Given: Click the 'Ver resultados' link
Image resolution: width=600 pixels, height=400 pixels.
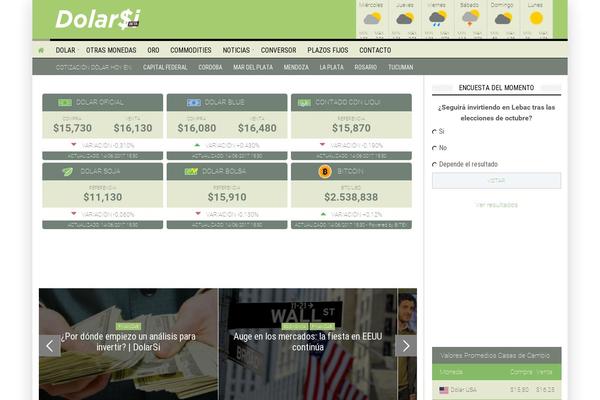Looking at the screenshot, I should click(496, 205).
